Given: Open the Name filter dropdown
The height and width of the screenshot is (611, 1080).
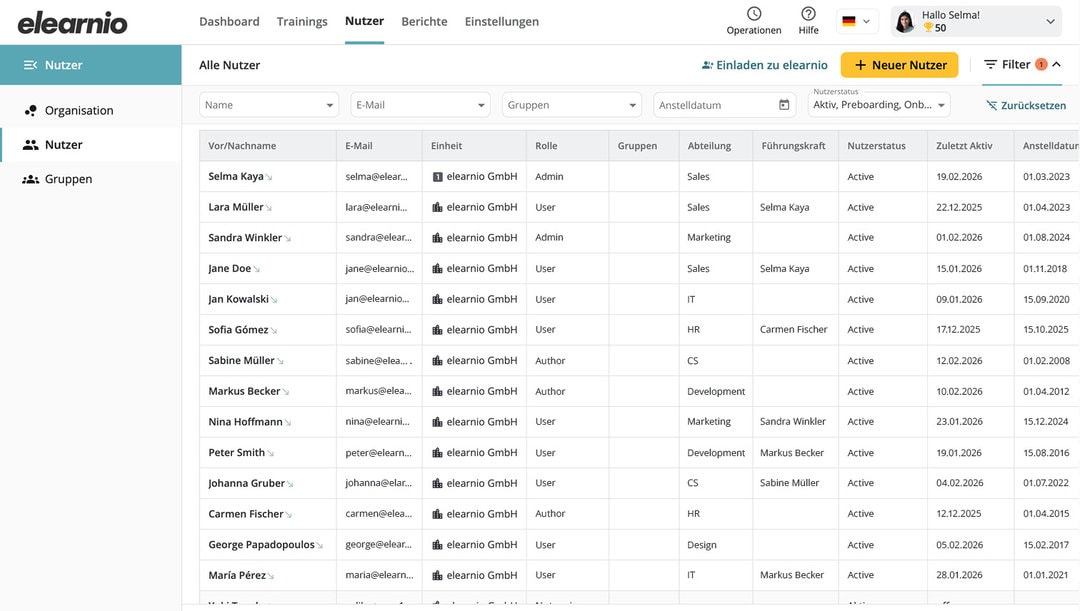Looking at the screenshot, I should point(269,105).
